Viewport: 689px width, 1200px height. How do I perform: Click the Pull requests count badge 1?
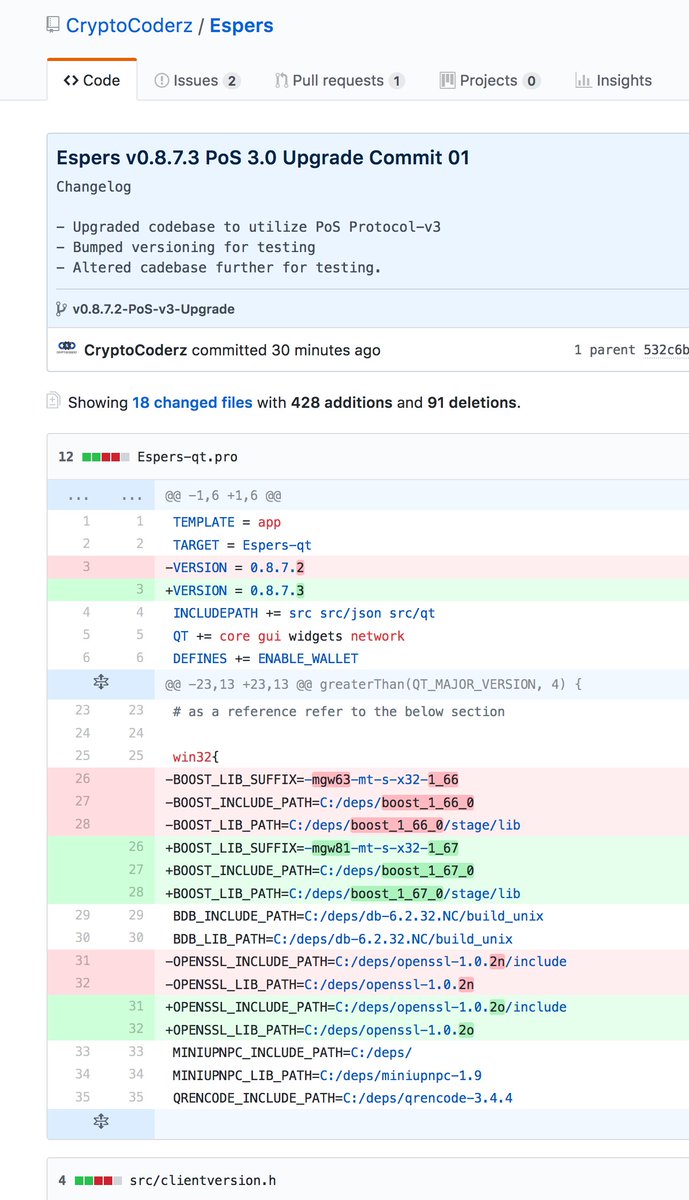pyautogui.click(x=396, y=81)
